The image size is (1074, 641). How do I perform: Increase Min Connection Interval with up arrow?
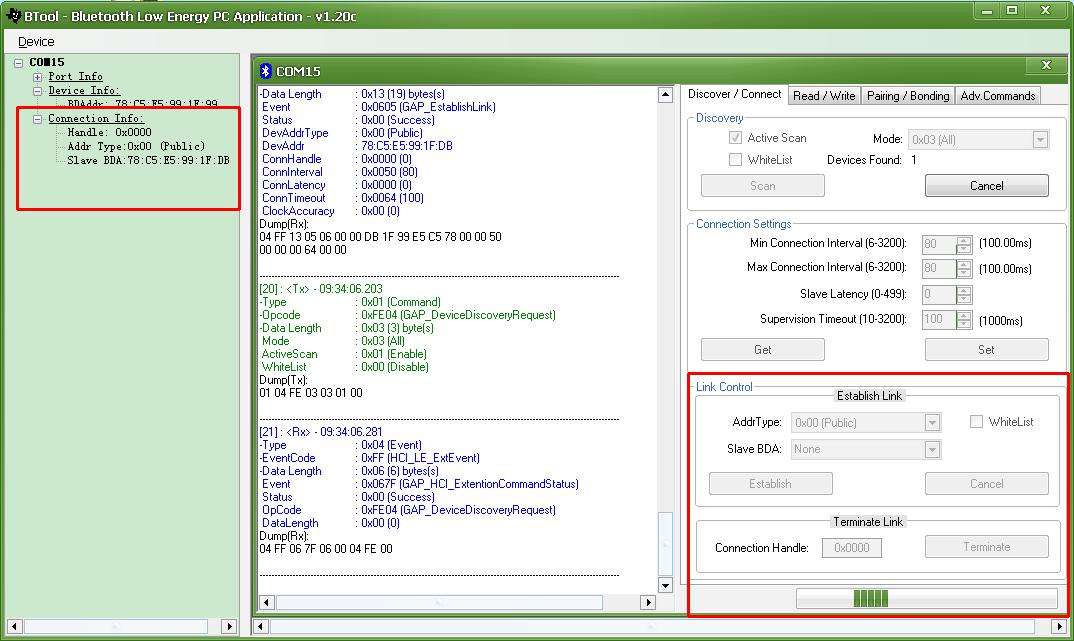[964, 240]
